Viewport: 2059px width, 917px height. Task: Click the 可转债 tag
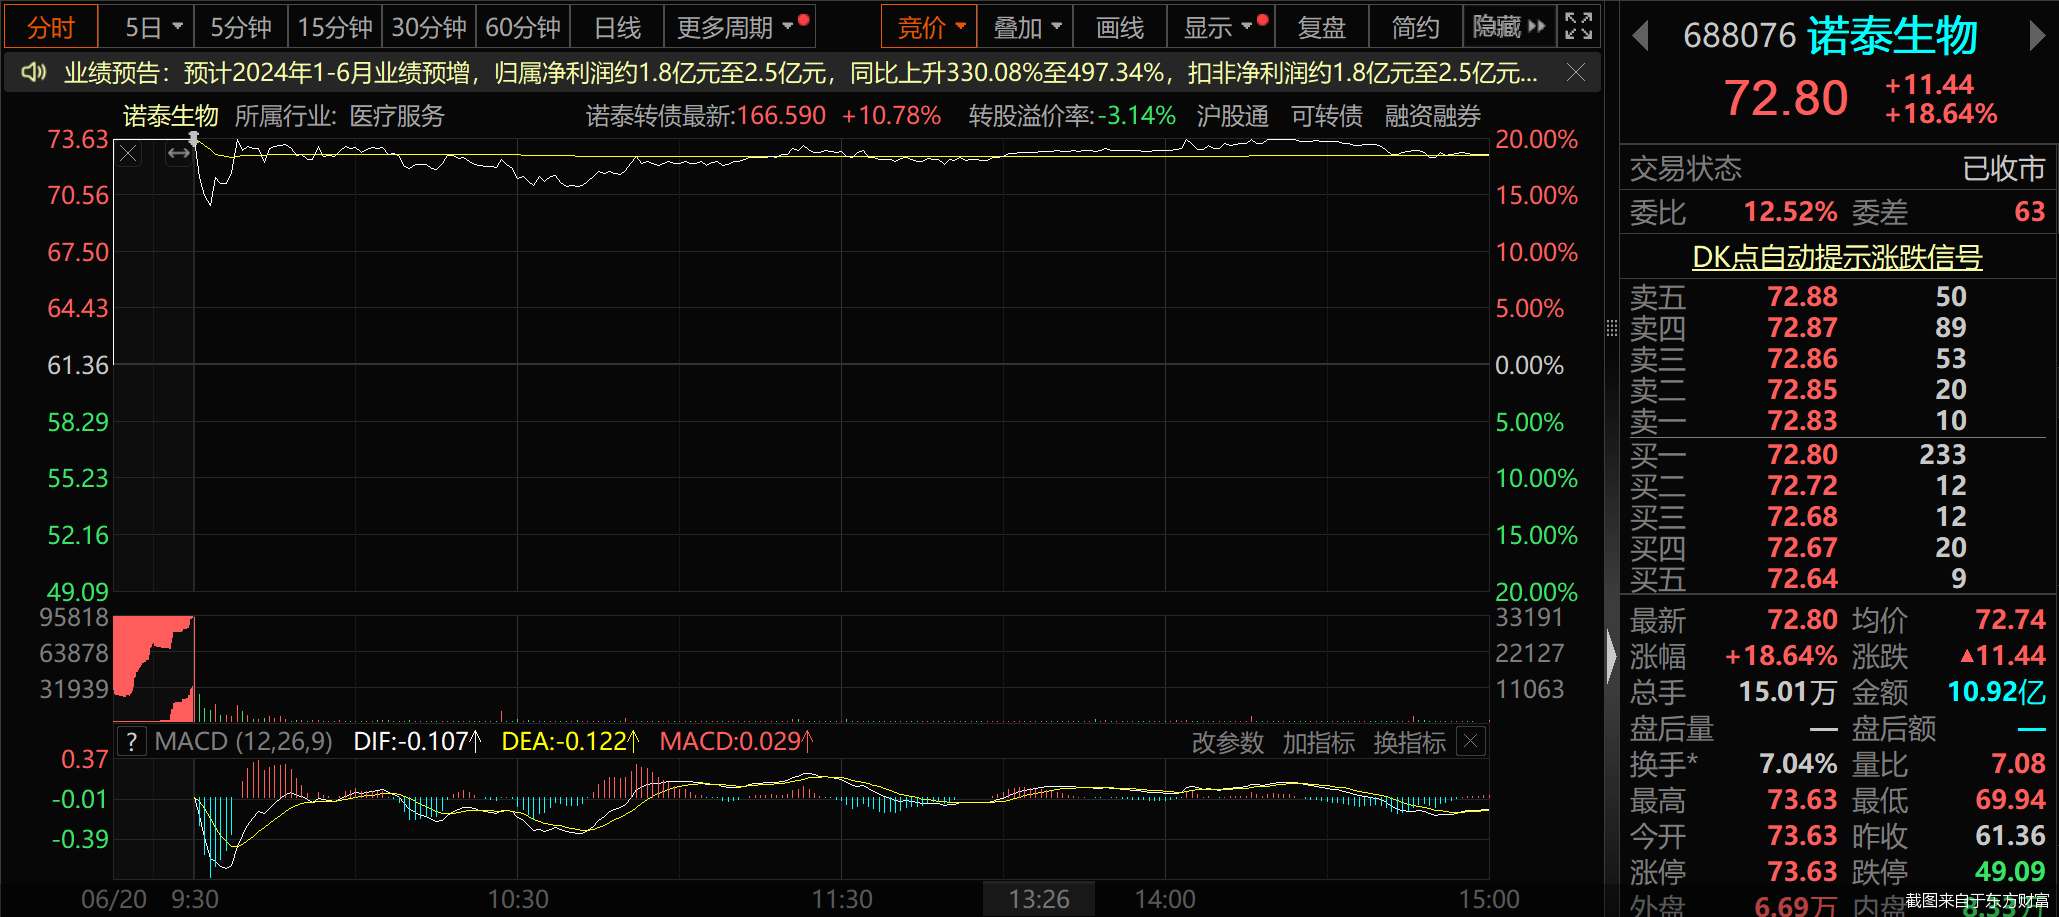point(1327,116)
